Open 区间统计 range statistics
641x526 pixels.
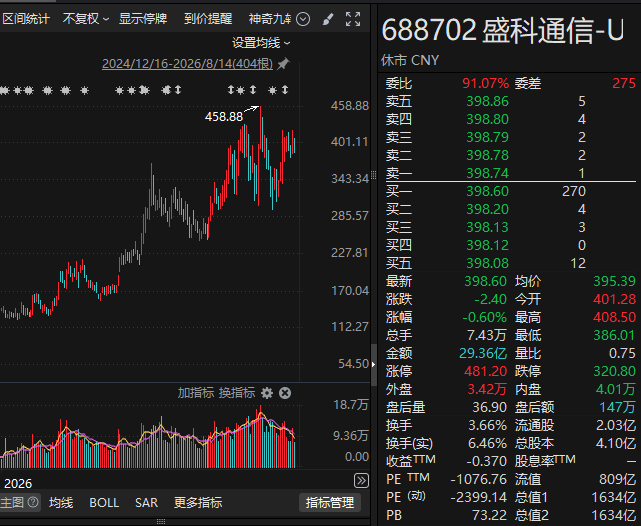(x=26, y=19)
